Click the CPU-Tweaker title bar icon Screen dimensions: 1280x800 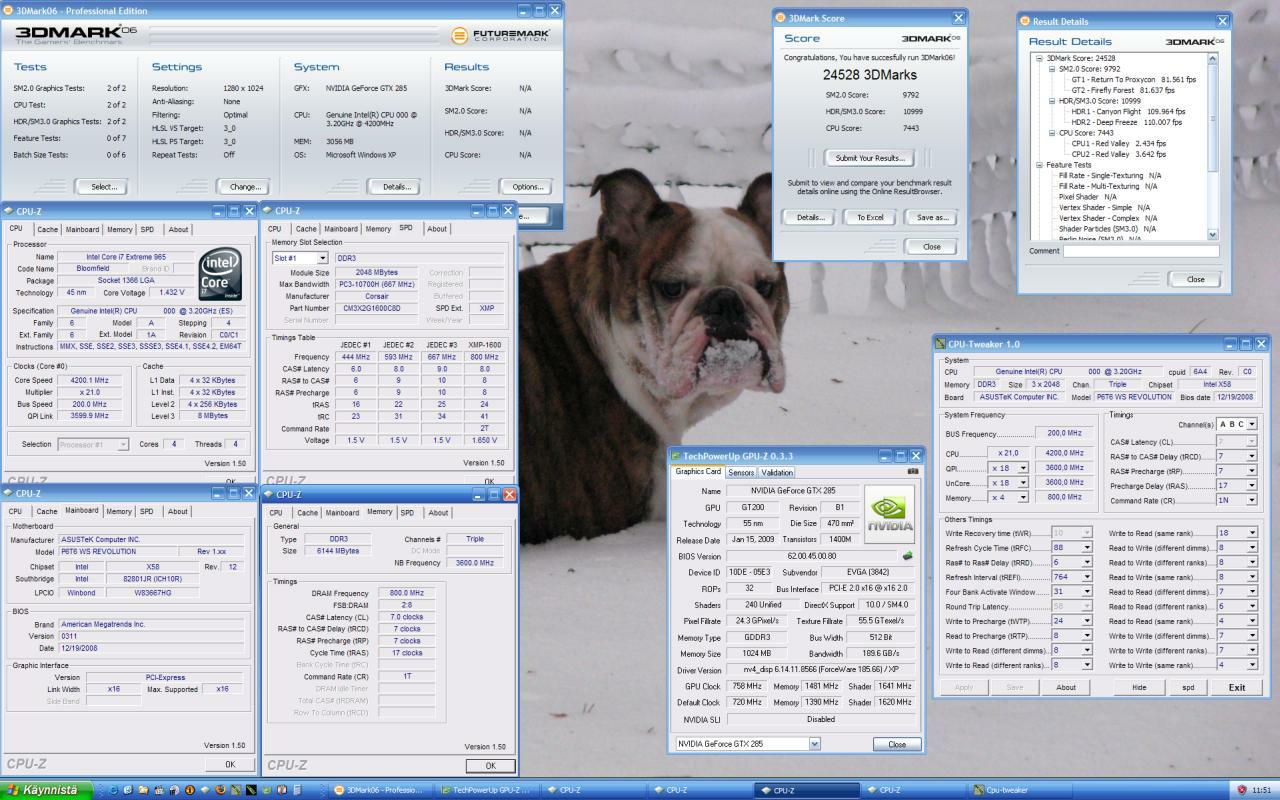coord(941,344)
